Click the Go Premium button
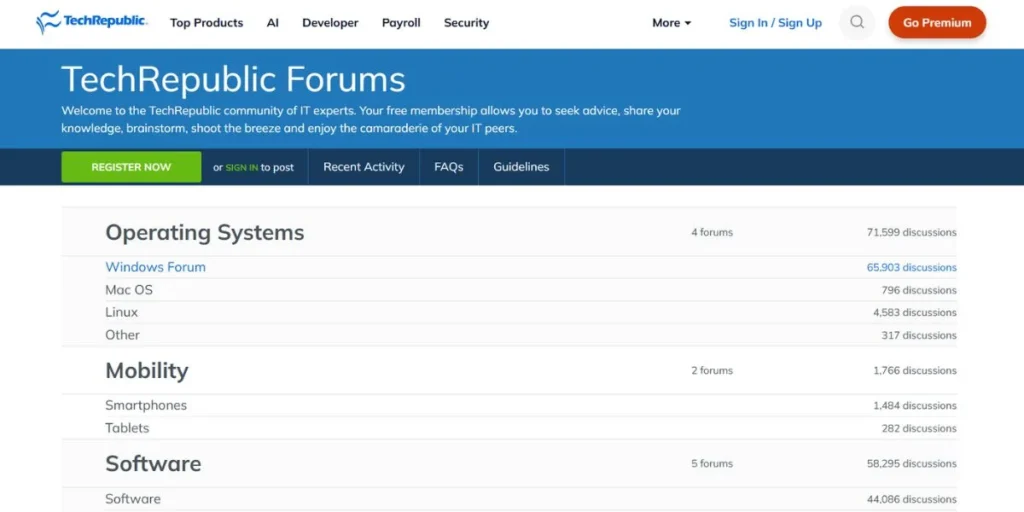The width and height of the screenshot is (1024, 512). [937, 23]
